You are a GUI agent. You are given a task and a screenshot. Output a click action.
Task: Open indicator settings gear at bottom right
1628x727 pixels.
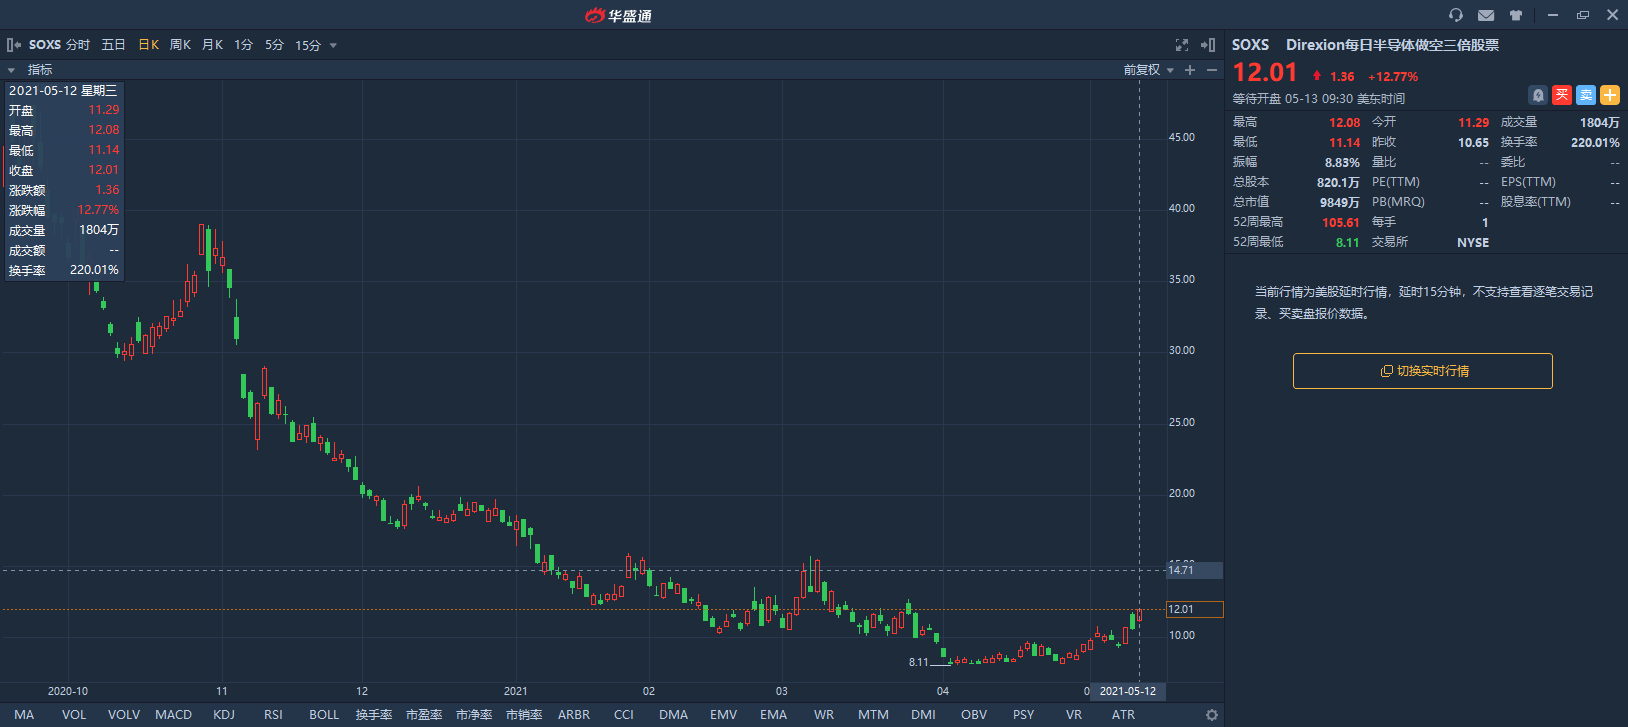coord(1212,715)
